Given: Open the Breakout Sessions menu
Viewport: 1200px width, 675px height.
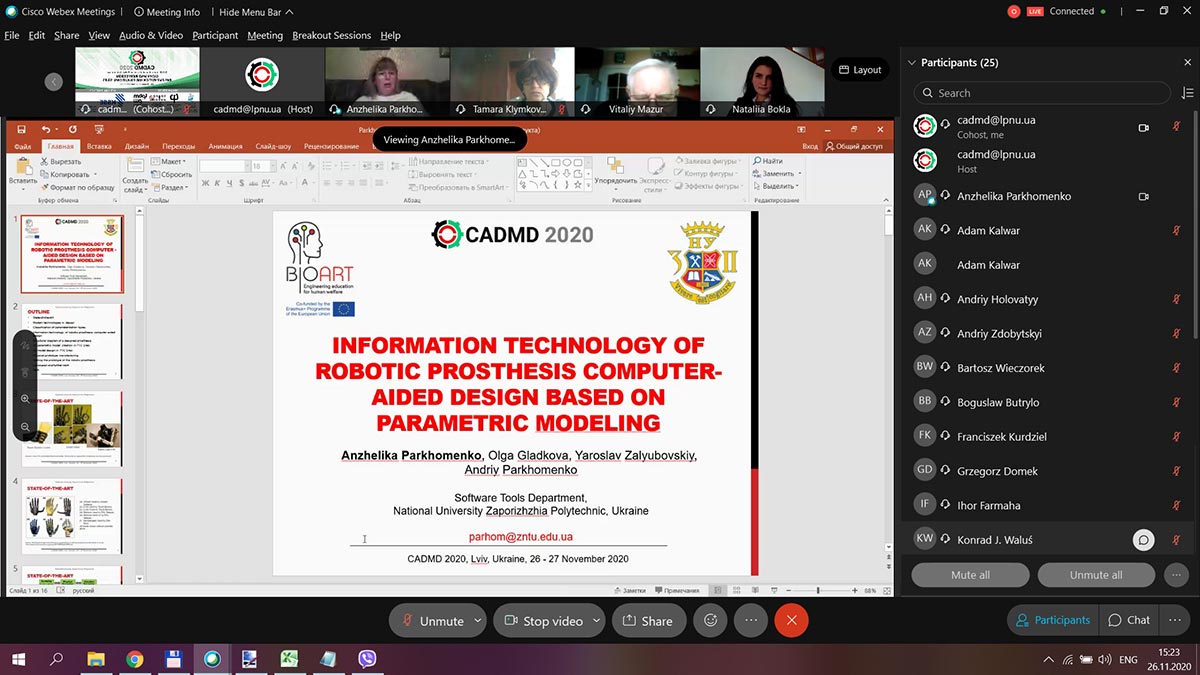Looking at the screenshot, I should tap(331, 35).
